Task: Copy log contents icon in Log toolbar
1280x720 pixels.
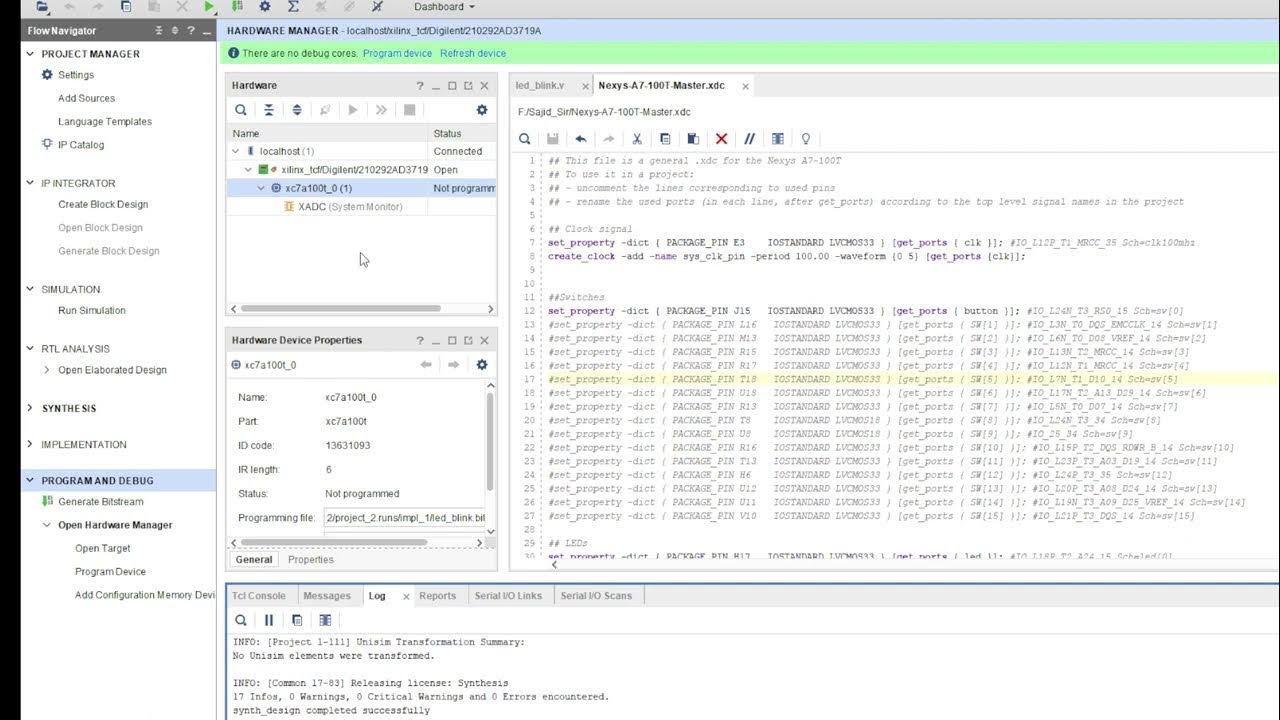Action: (x=297, y=620)
